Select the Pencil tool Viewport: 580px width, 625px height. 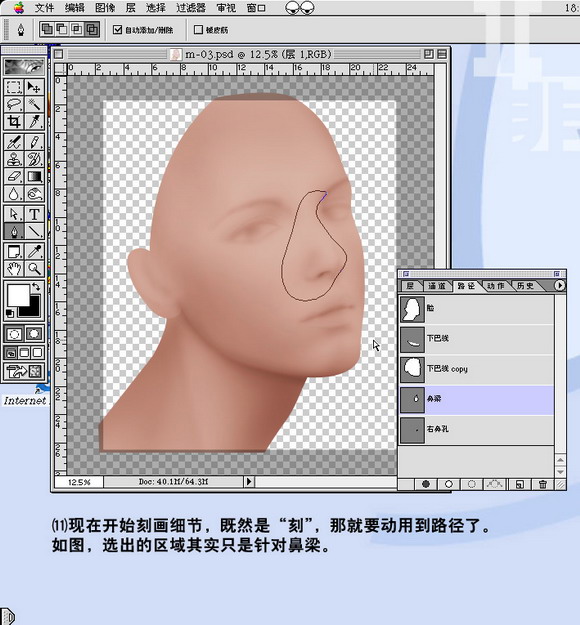point(34,142)
